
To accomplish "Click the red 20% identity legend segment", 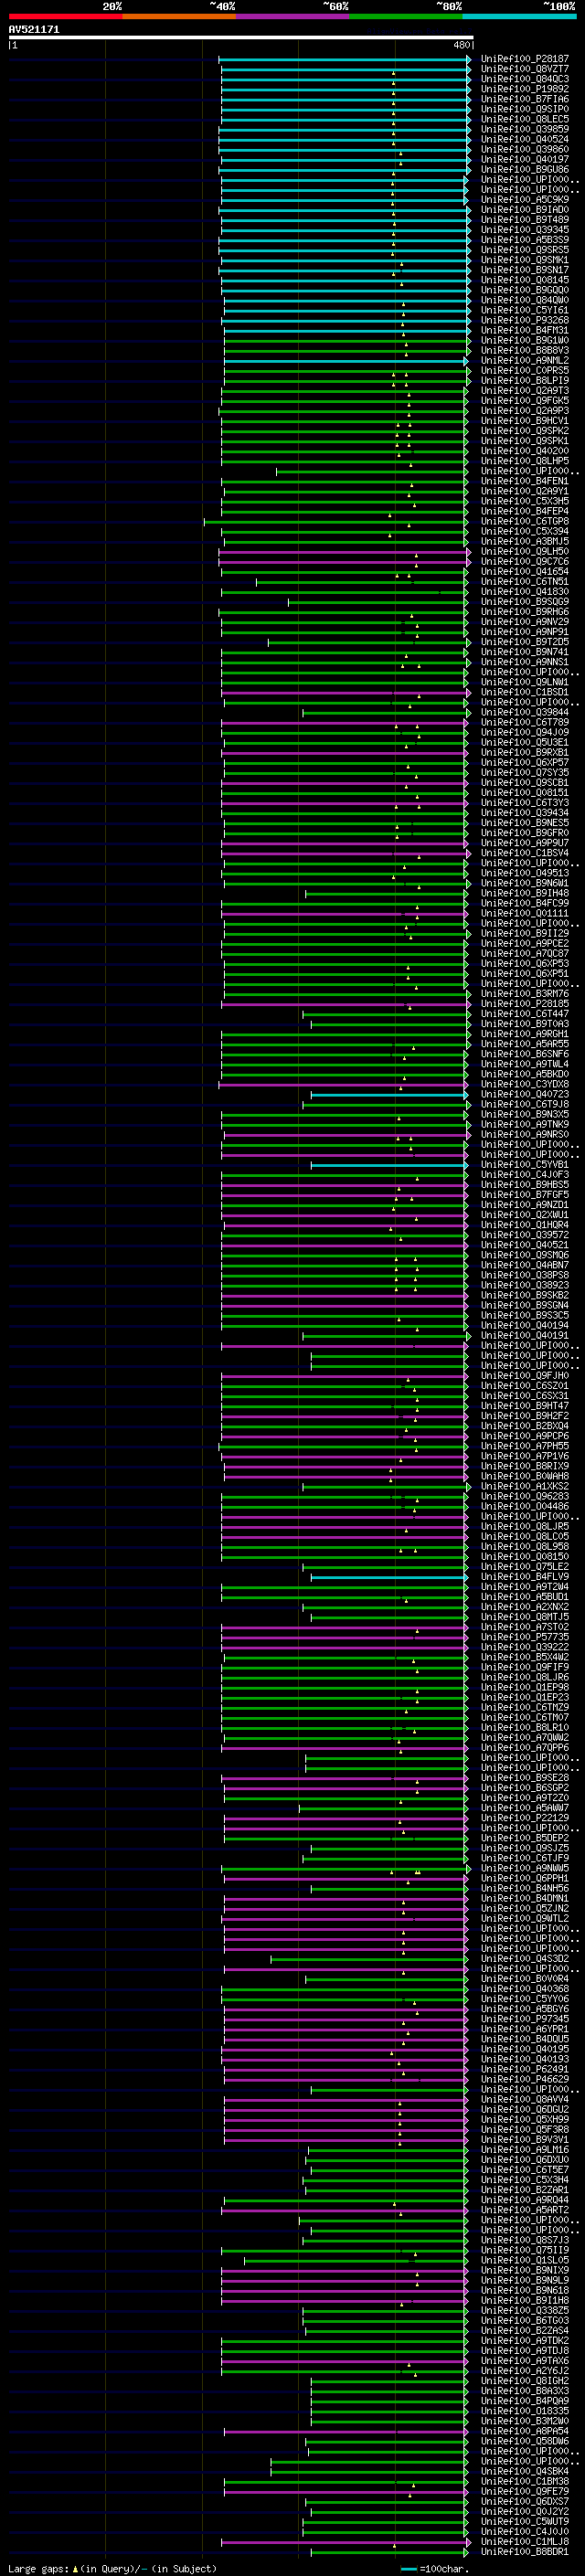I will click(65, 16).
